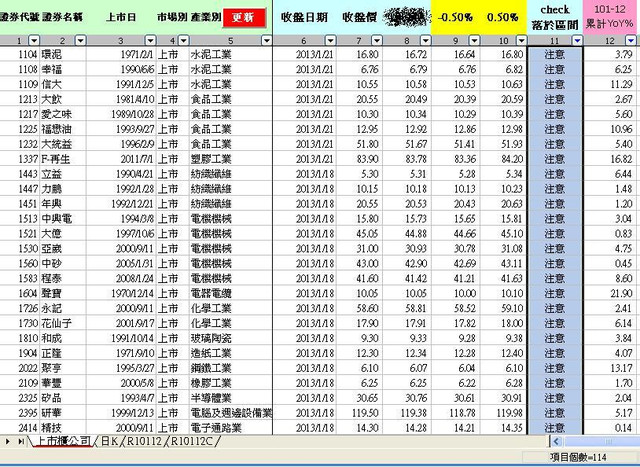Select industry cell 橡膠工業

coord(231,383)
